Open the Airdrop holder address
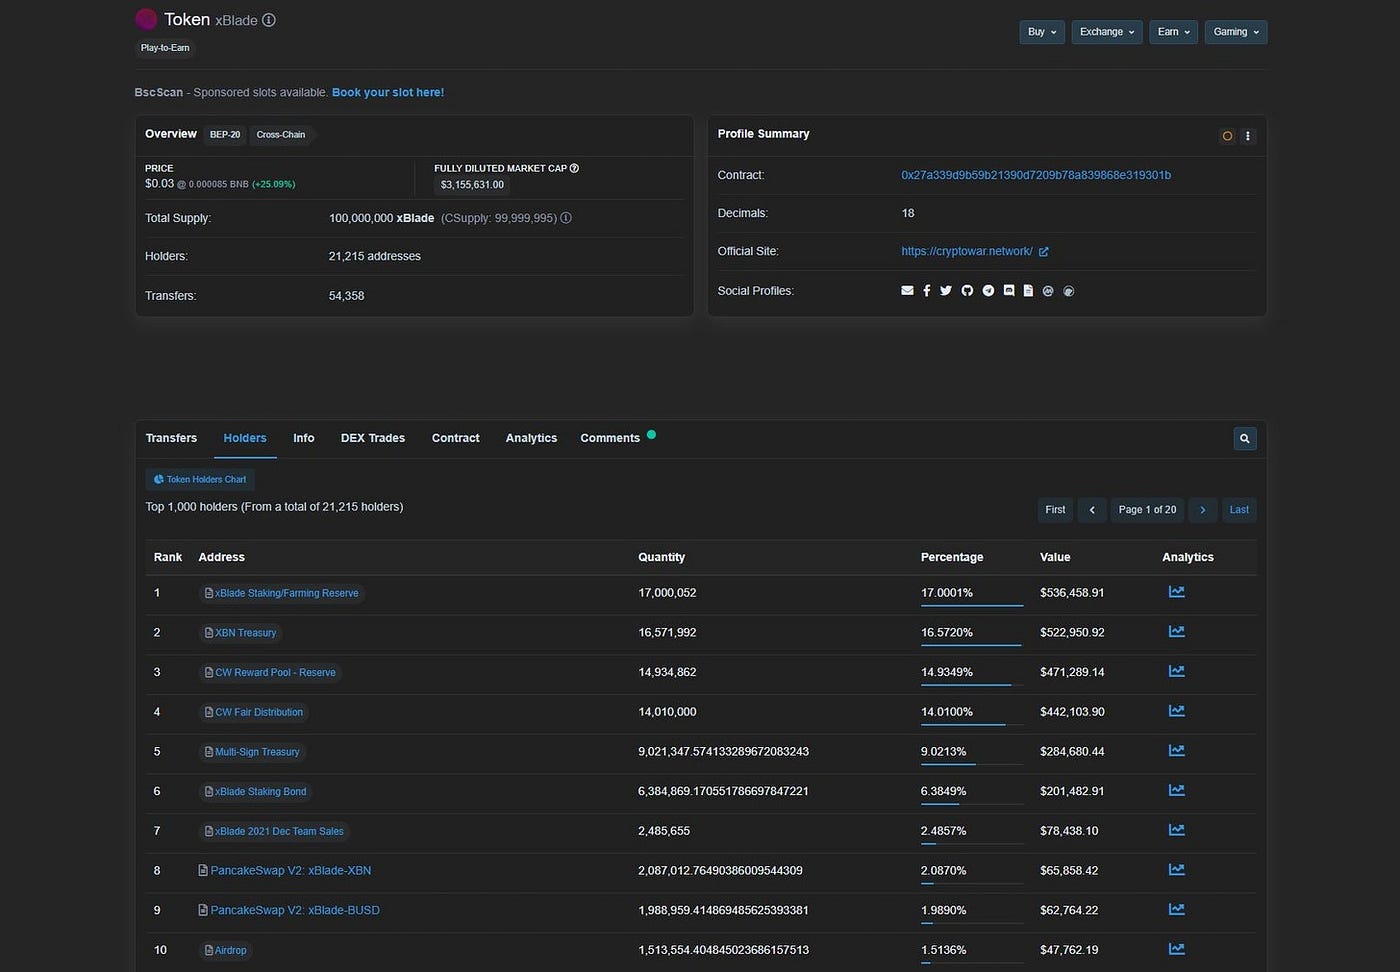1400x972 pixels. point(231,950)
